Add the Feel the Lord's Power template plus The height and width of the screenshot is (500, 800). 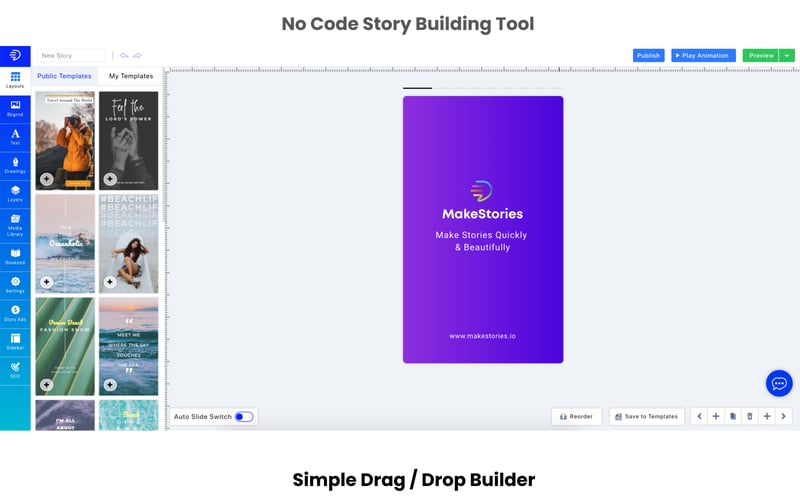(x=110, y=179)
